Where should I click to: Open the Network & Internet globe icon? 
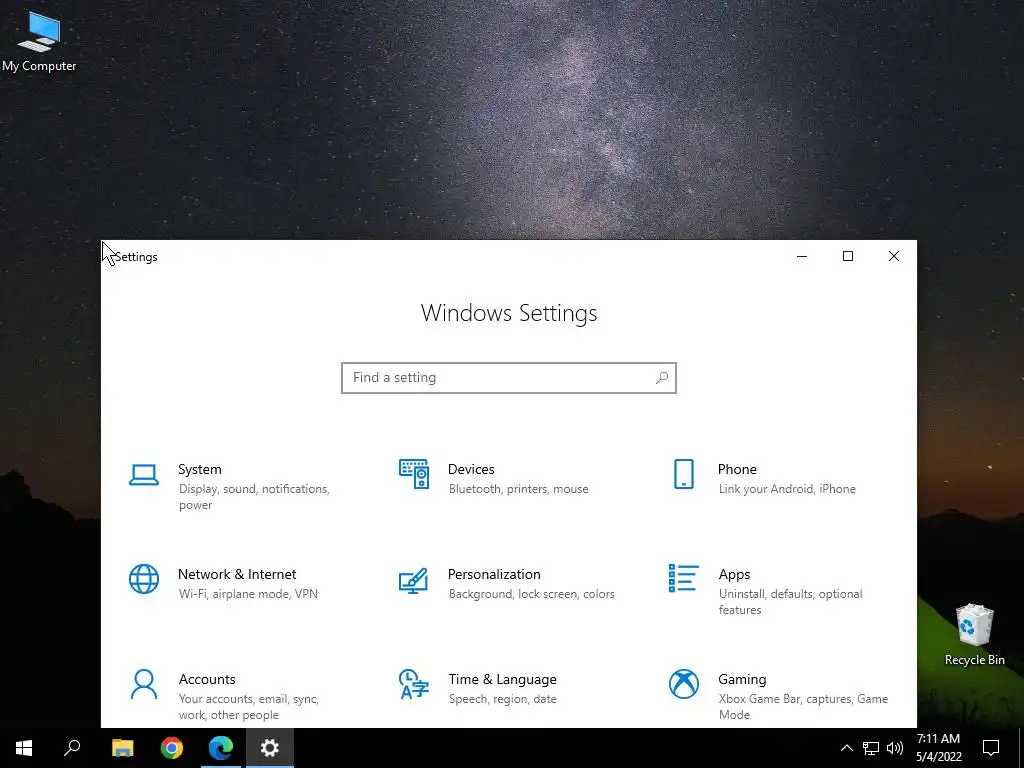[x=144, y=579]
